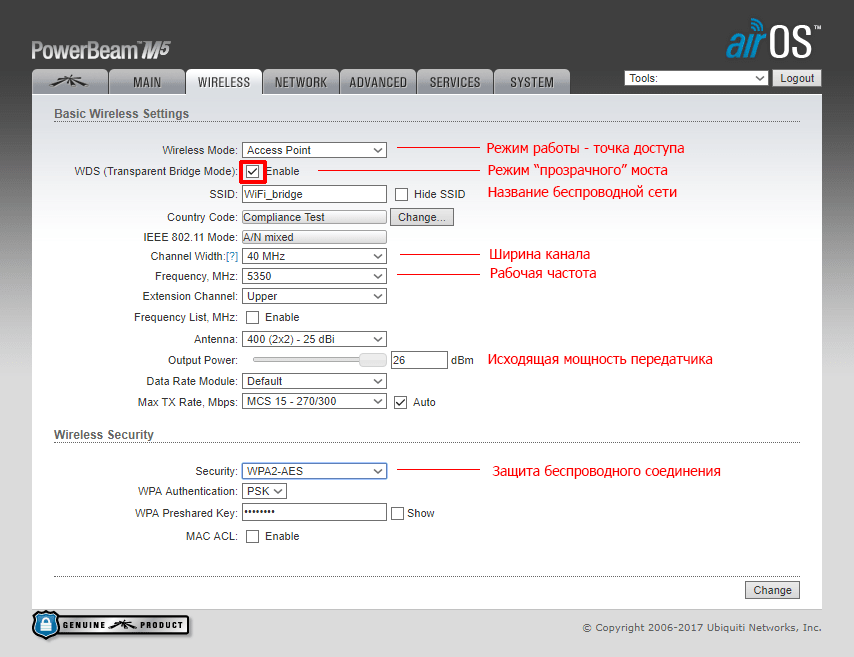Enable the MAC ACL checkbox
The image size is (854, 657).
pos(253,536)
